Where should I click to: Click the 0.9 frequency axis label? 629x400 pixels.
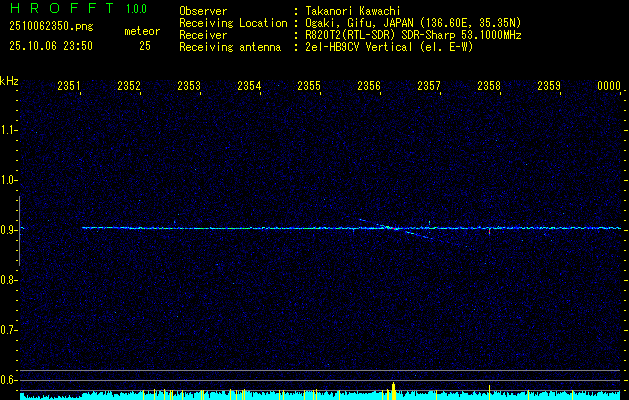(x=8, y=230)
